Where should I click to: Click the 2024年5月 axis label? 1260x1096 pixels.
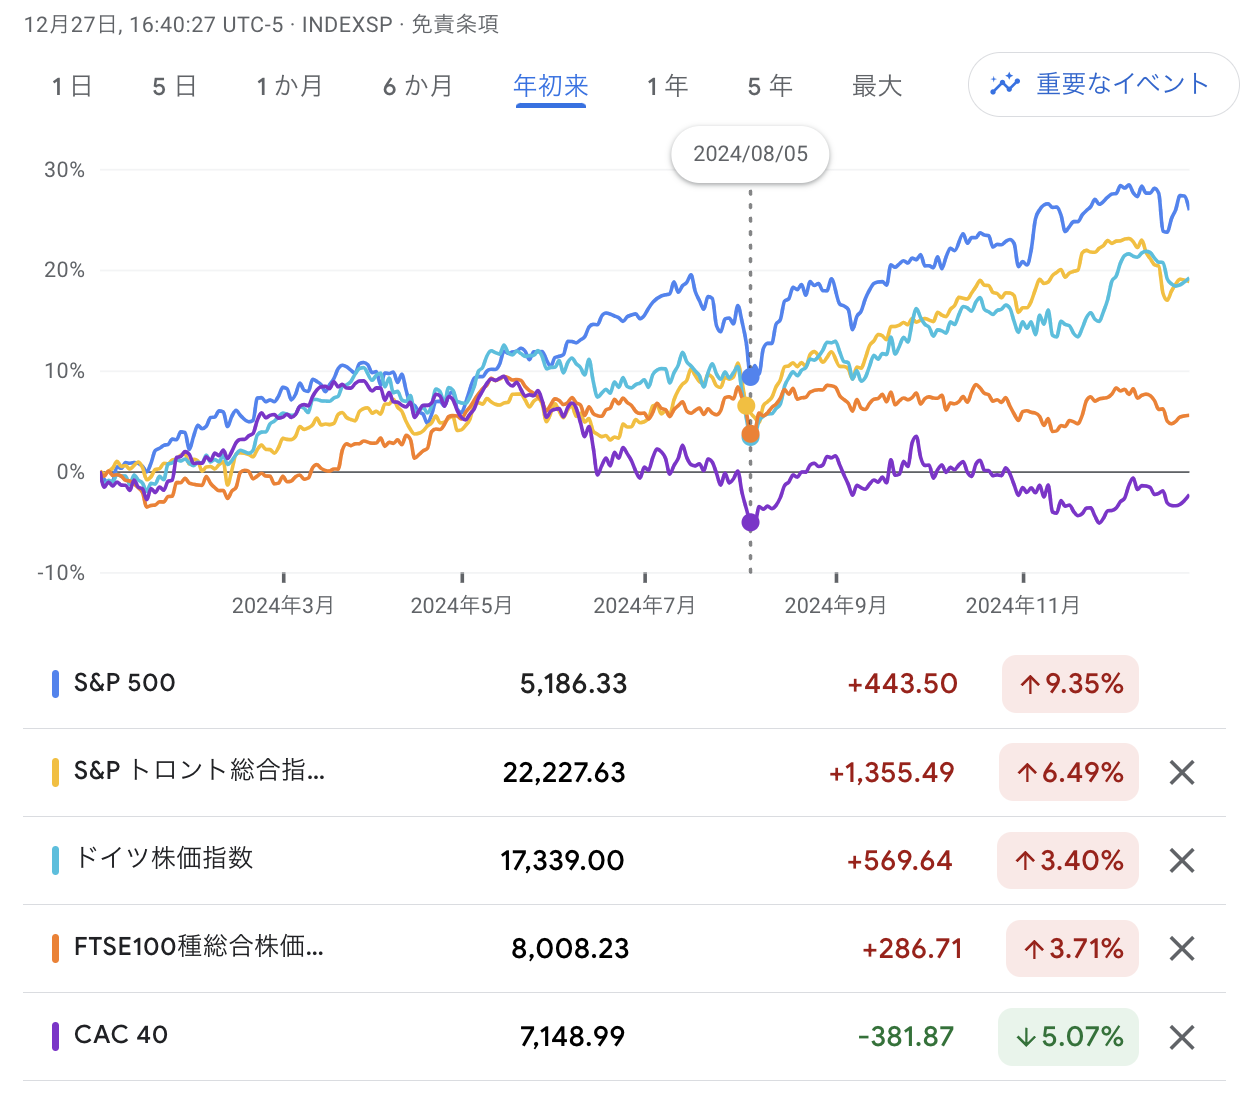462,605
